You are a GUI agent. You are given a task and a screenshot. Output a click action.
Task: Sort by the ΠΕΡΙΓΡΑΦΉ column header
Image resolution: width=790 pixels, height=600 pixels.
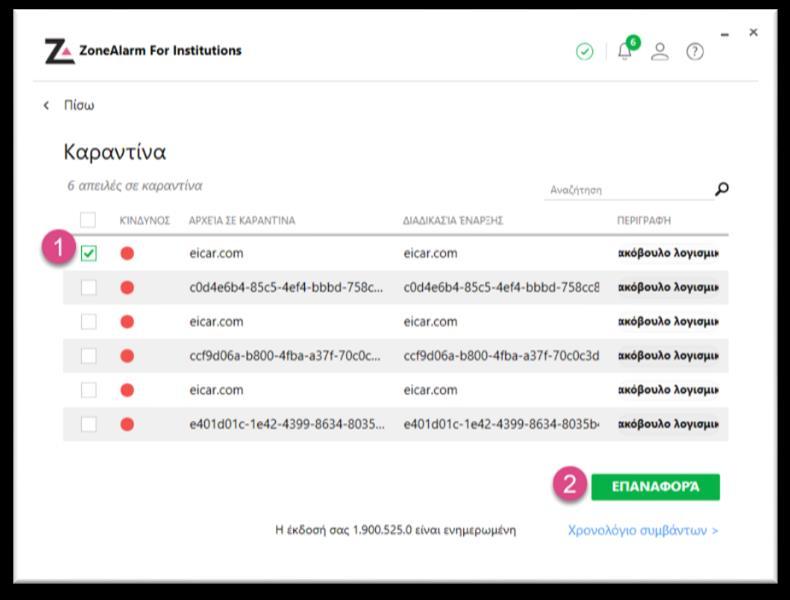[x=644, y=221]
